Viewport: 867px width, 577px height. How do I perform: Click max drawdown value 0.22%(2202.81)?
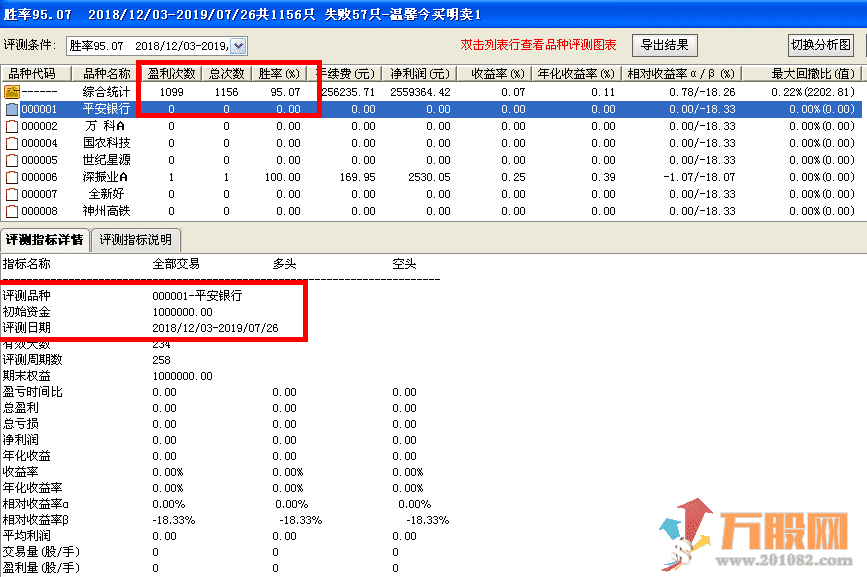coord(813,92)
